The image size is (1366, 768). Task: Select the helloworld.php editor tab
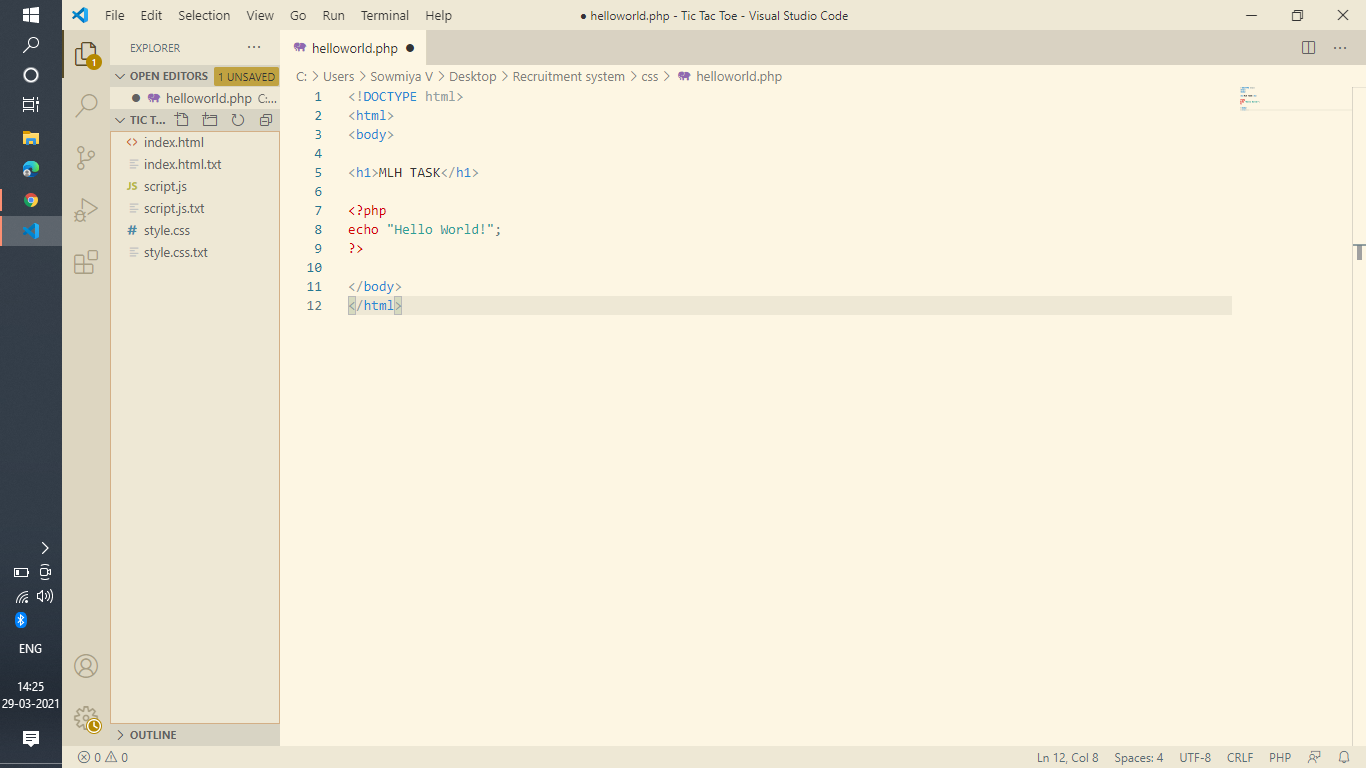(354, 48)
